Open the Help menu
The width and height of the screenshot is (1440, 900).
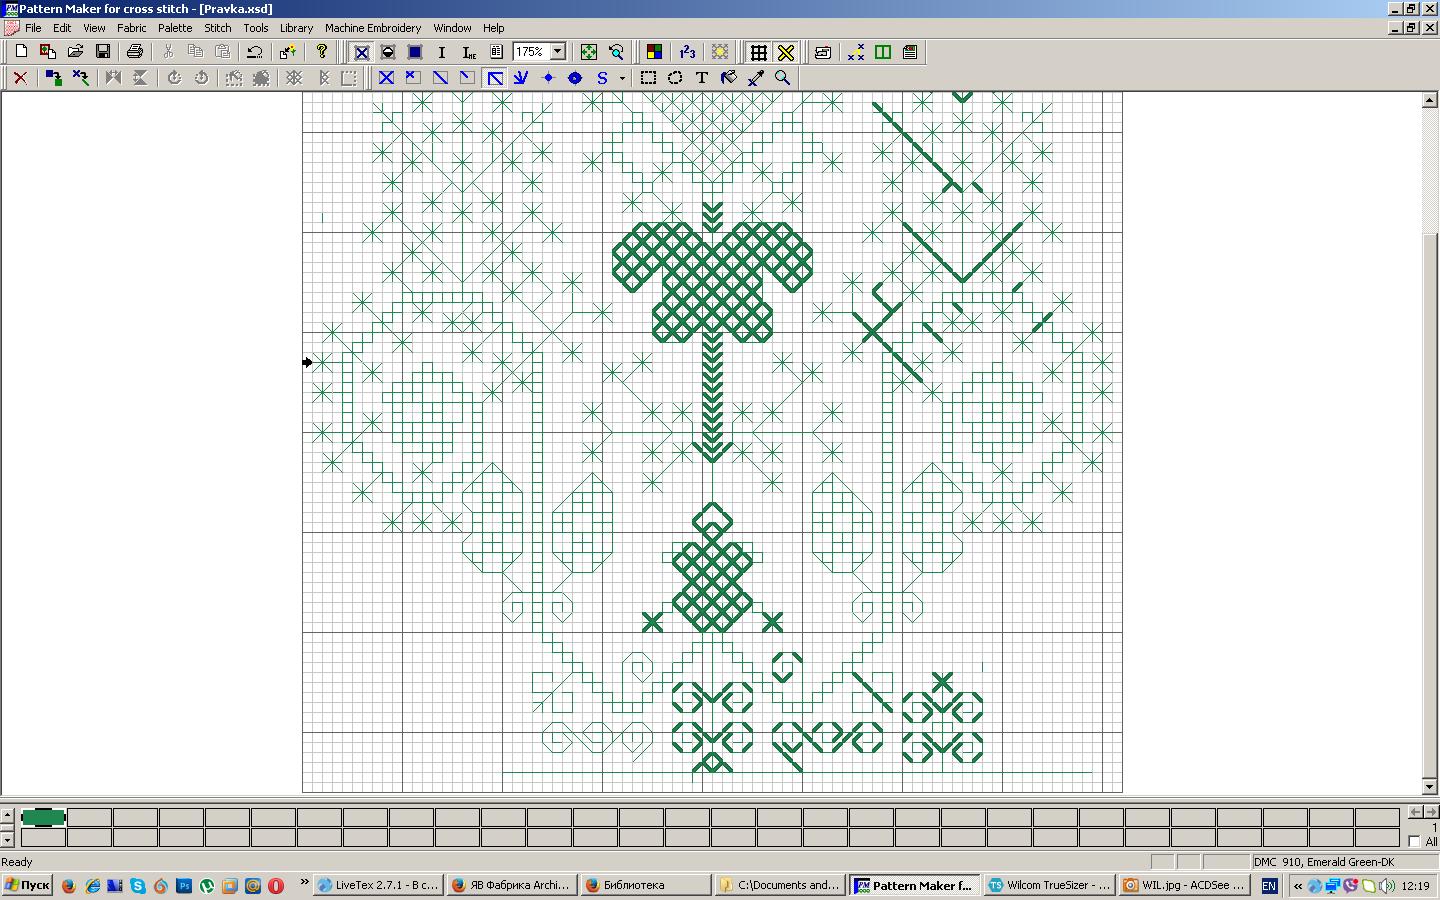pyautogui.click(x=494, y=28)
